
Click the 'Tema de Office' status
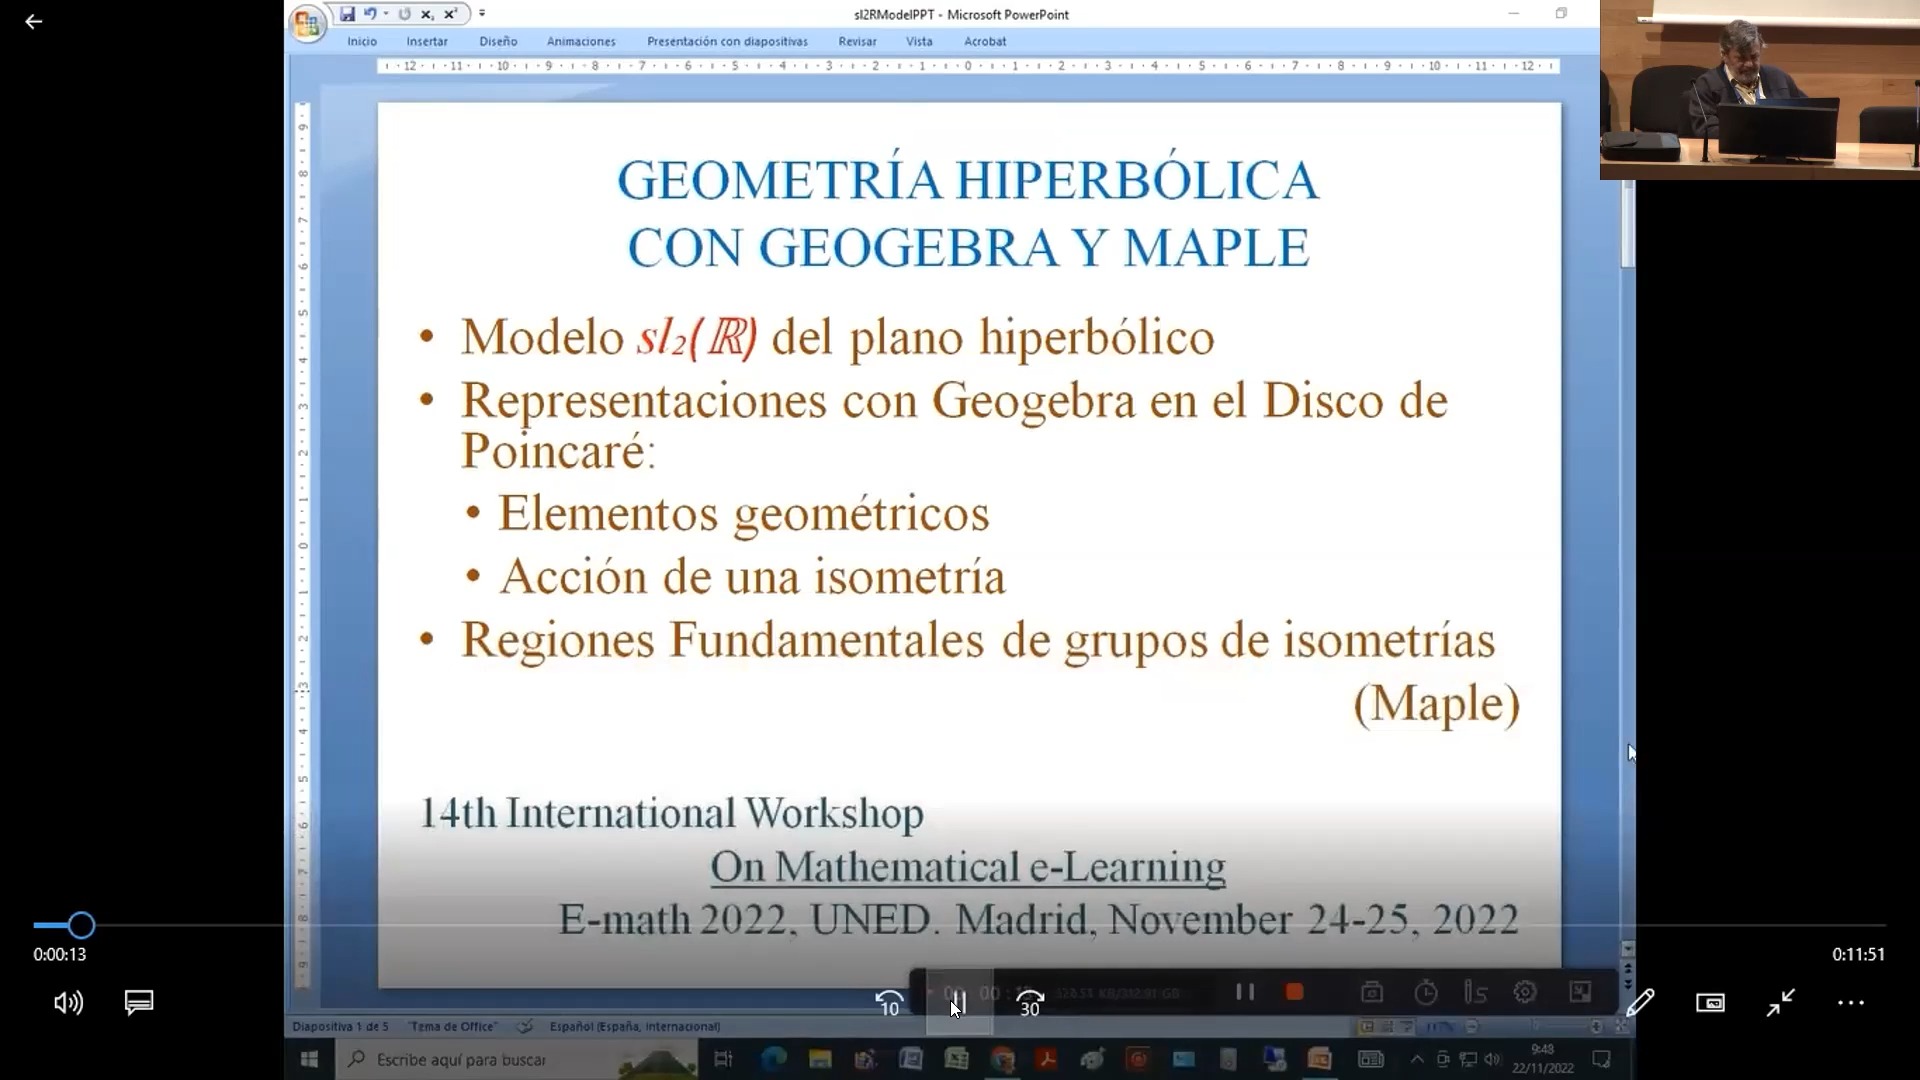click(453, 1026)
